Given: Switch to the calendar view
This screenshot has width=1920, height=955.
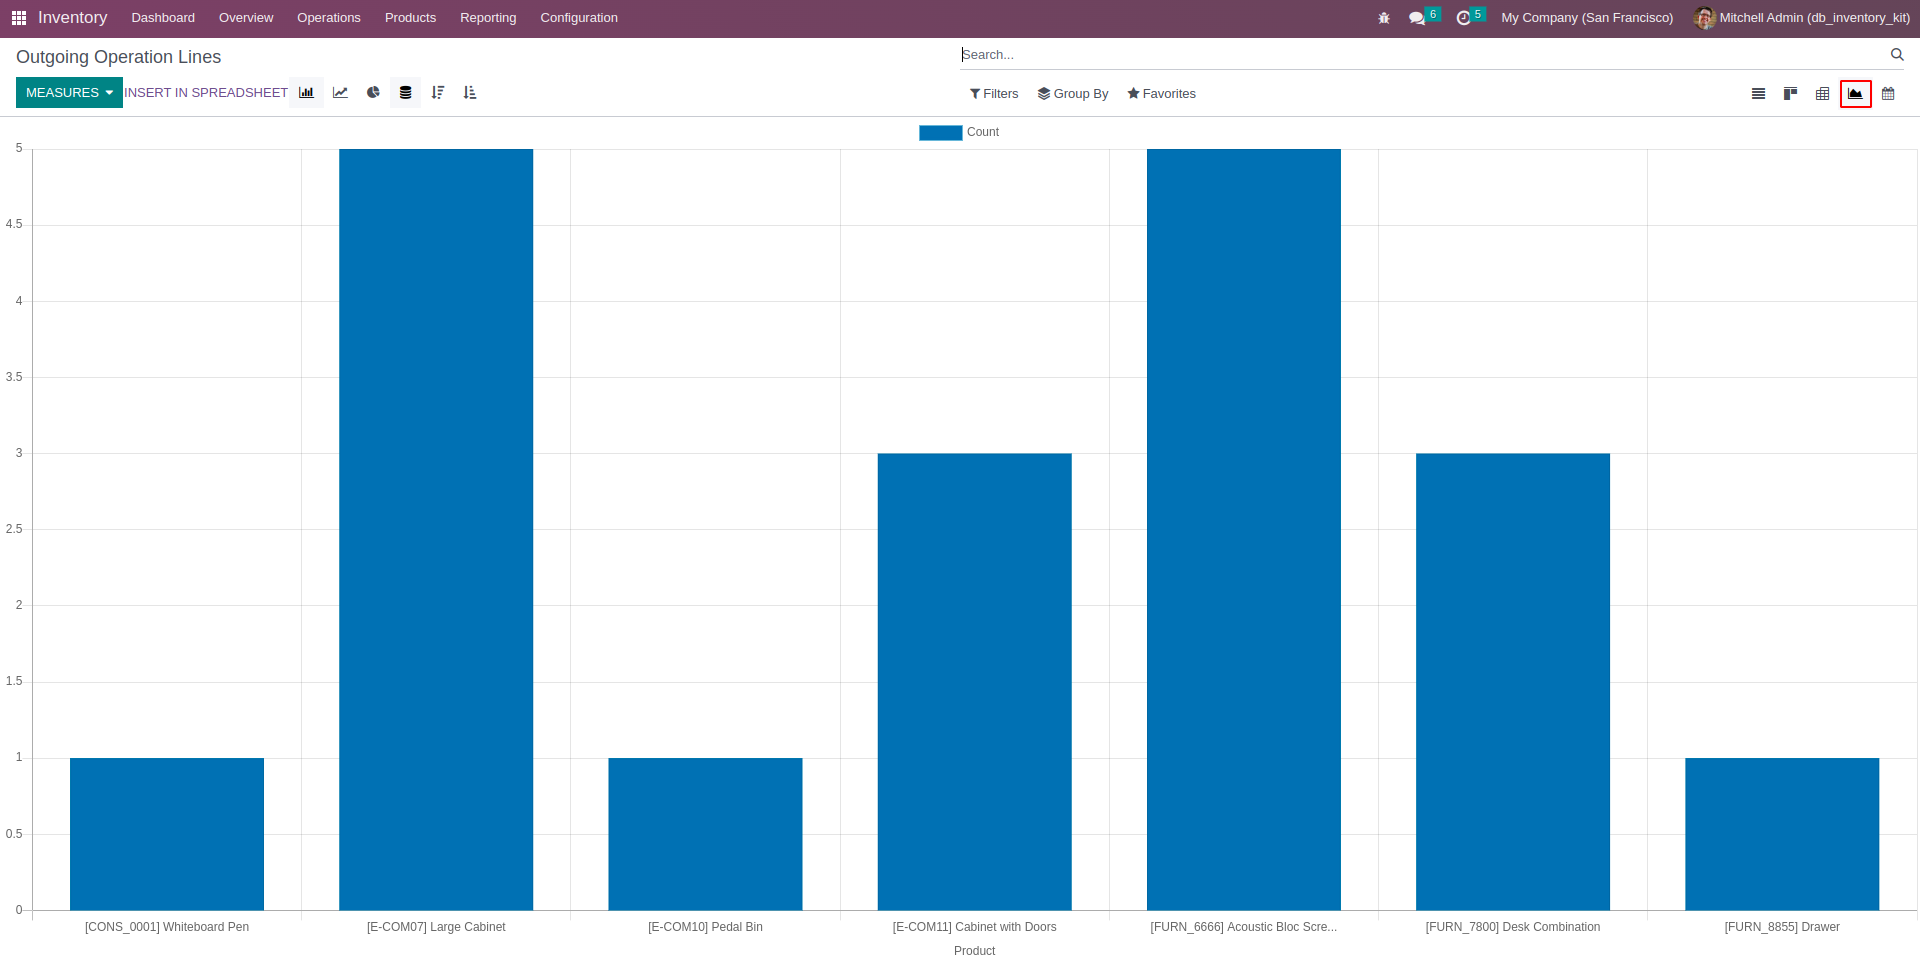Looking at the screenshot, I should (x=1888, y=94).
